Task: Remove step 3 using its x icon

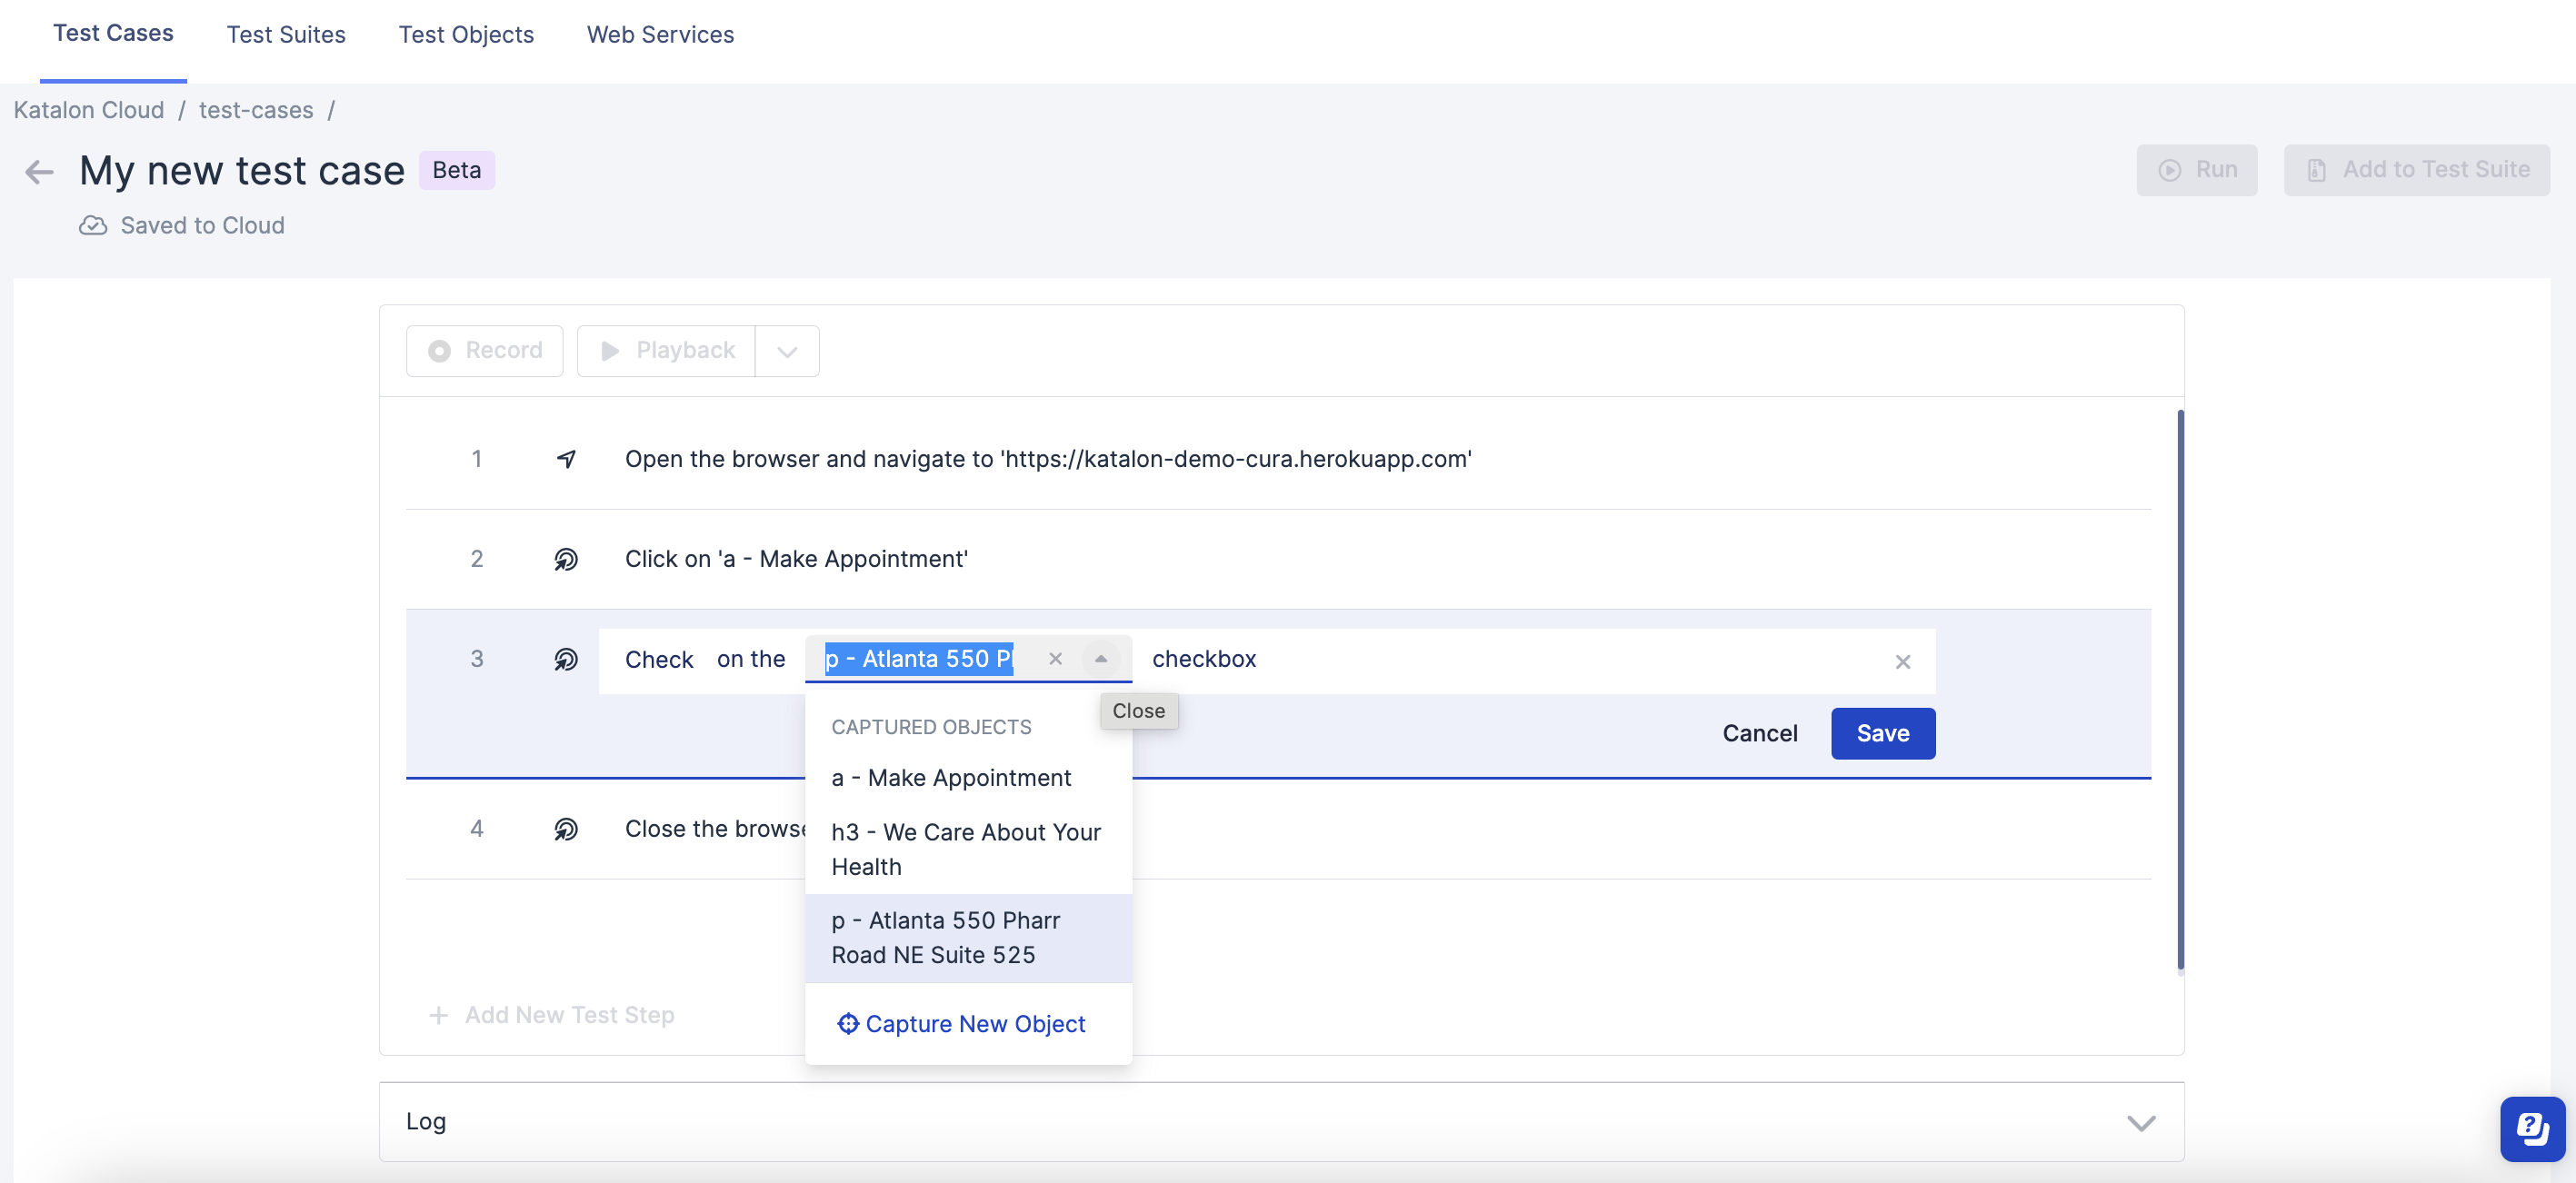Action: tap(1902, 662)
